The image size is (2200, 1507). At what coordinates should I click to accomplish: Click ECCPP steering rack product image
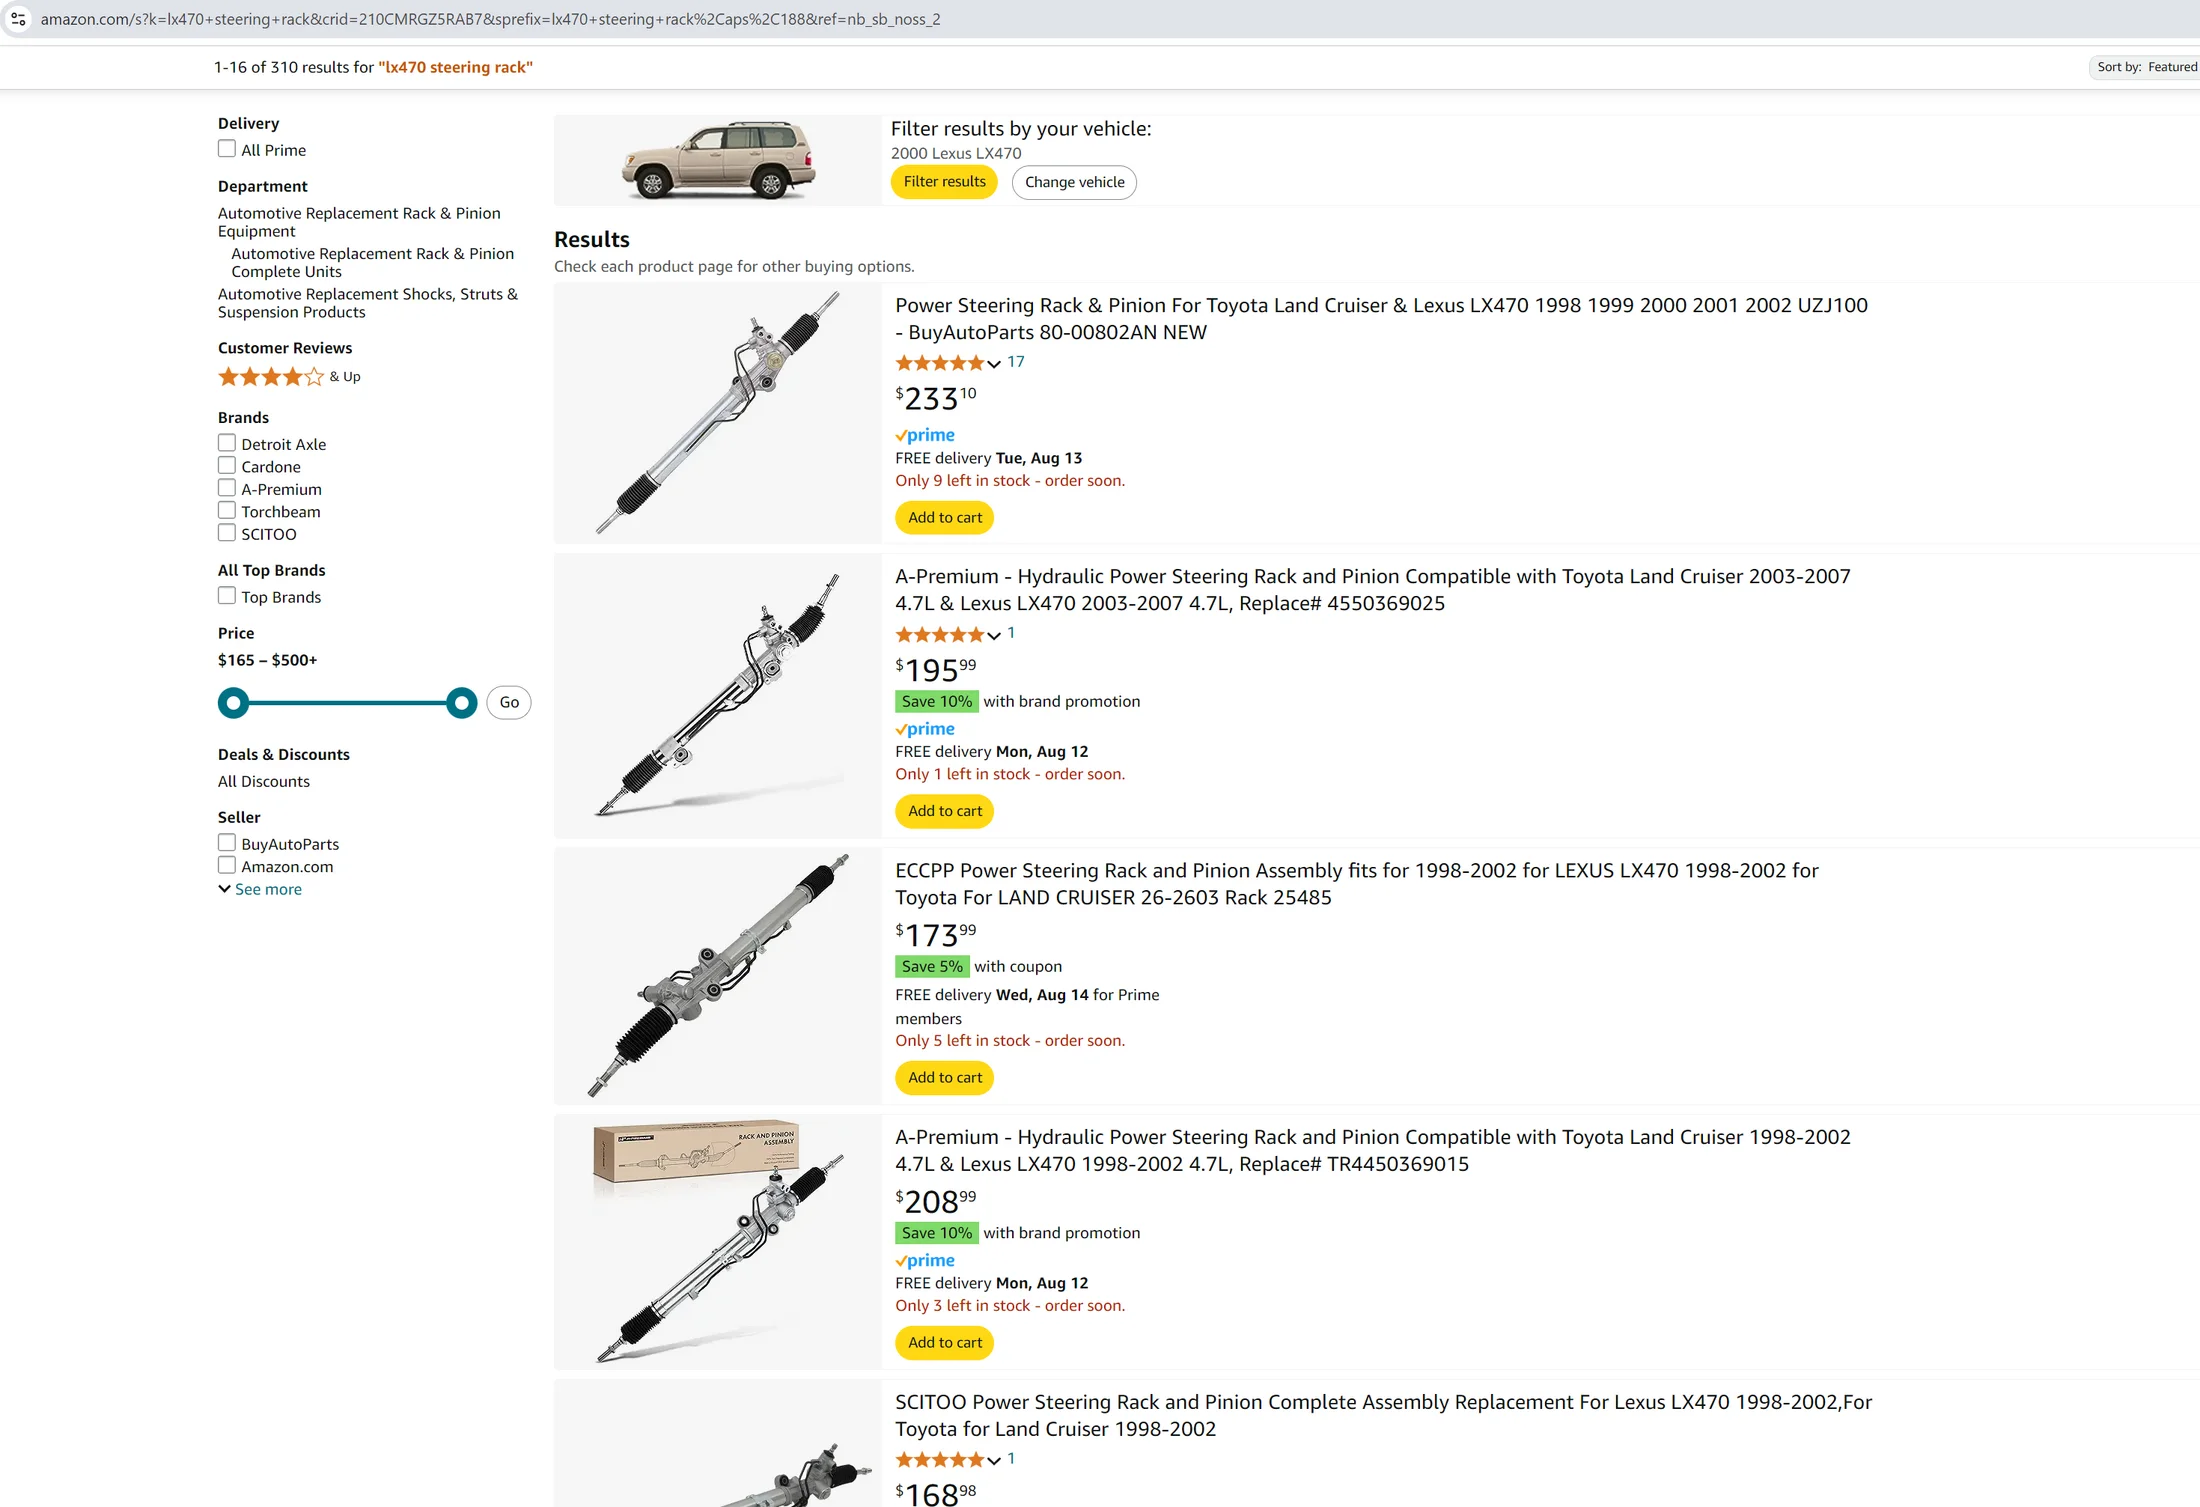[718, 976]
